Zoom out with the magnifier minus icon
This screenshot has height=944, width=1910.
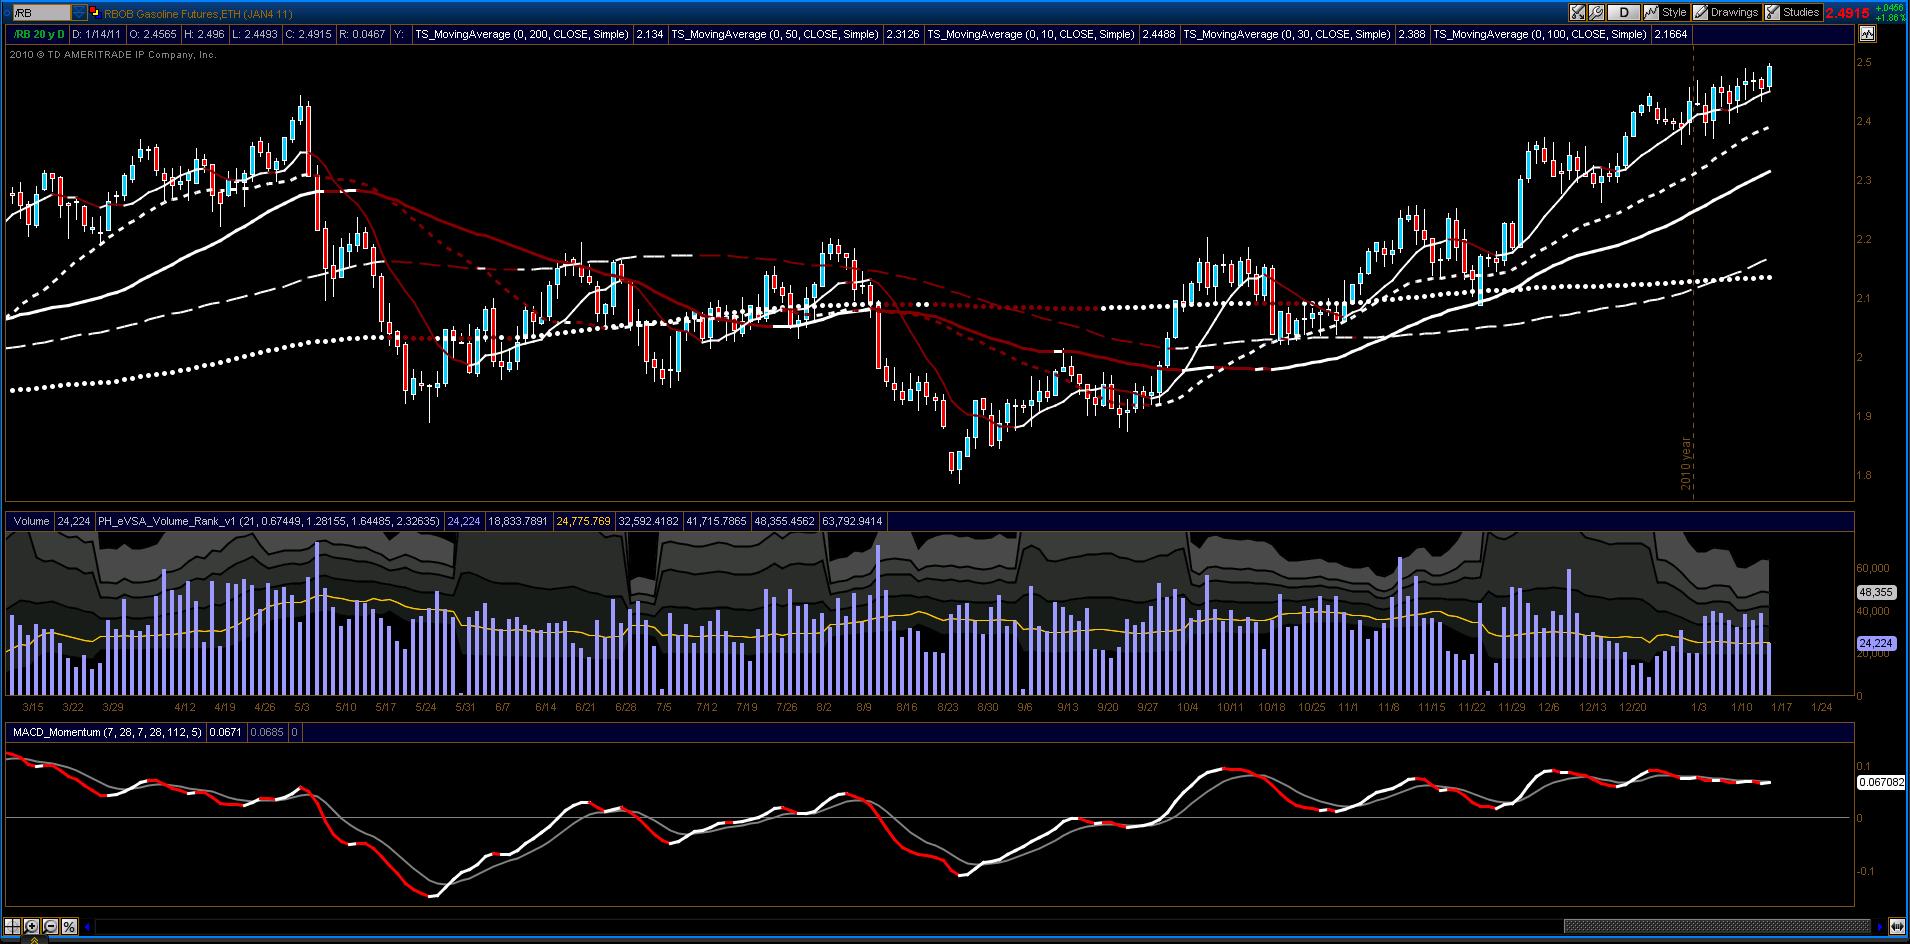pyautogui.click(x=51, y=926)
